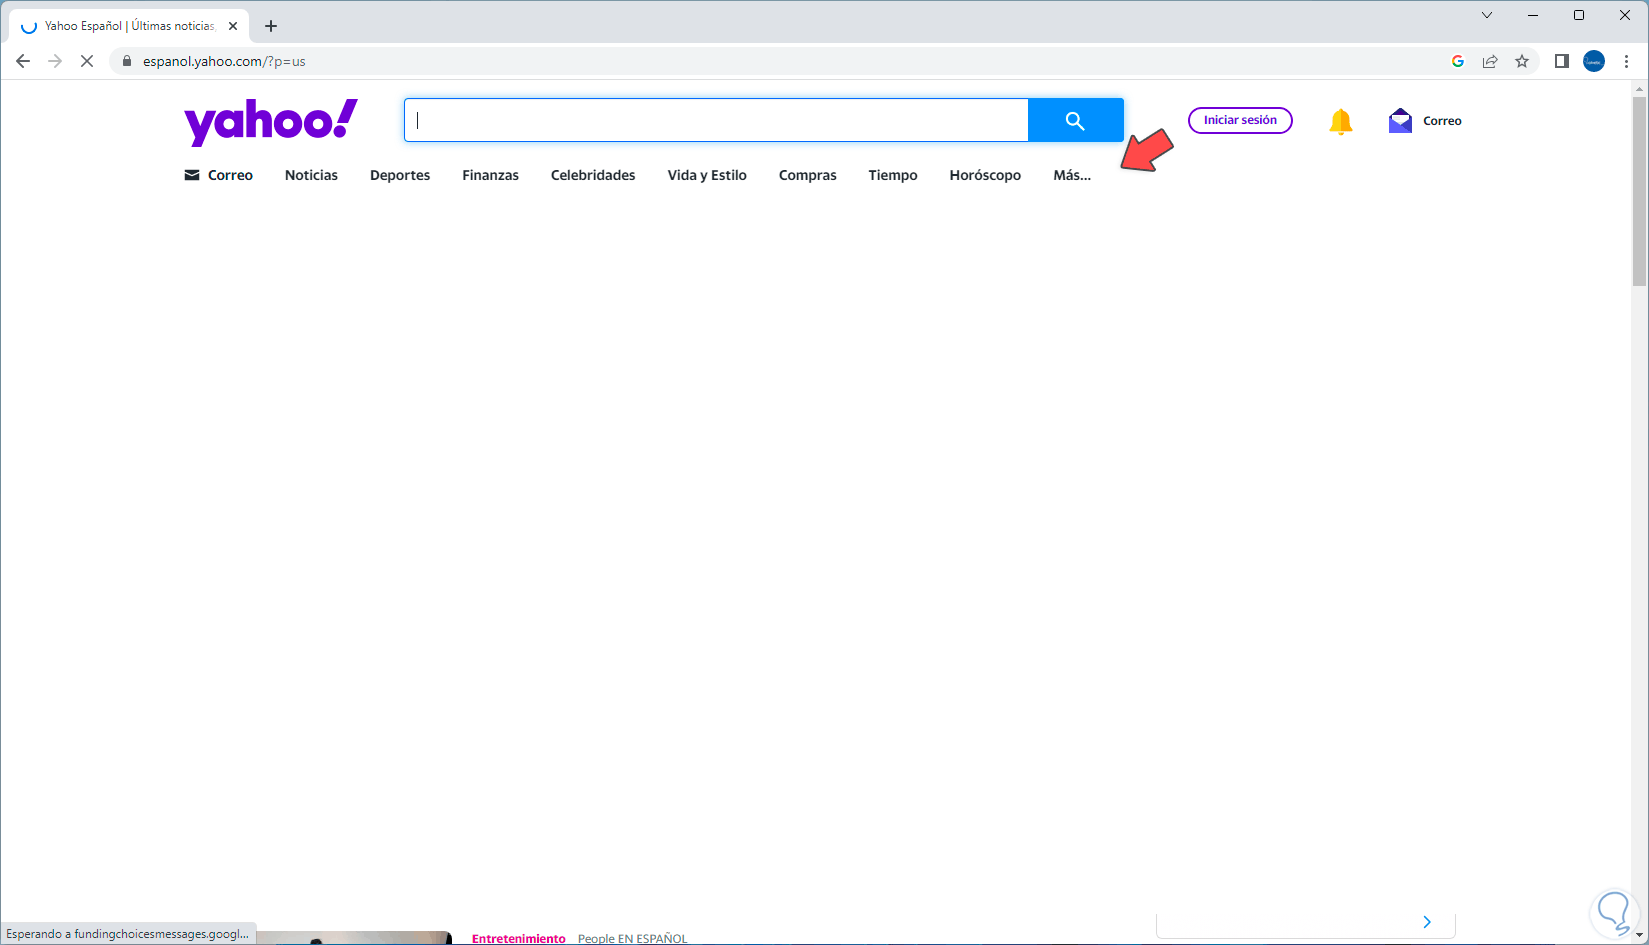1649x945 pixels.
Task: Click inside the Yahoo search field
Action: pos(716,120)
